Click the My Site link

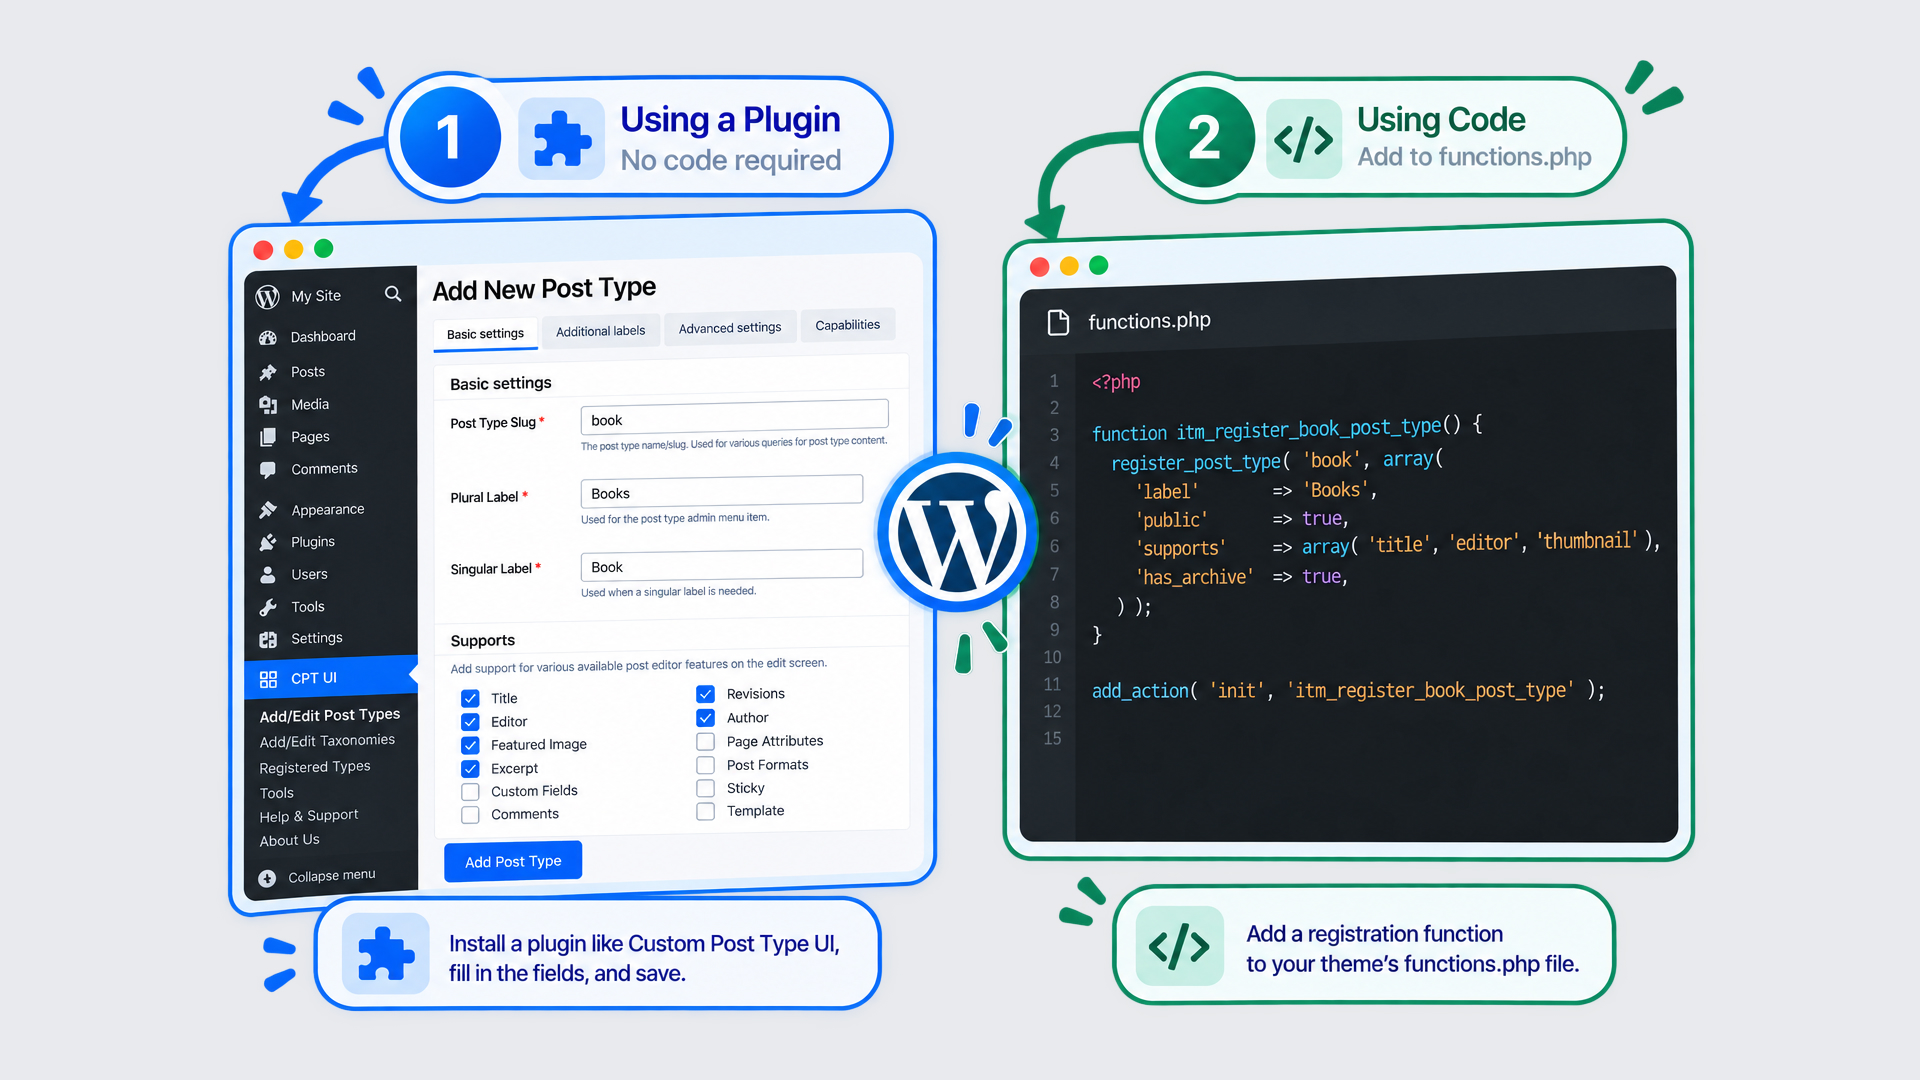(316, 296)
